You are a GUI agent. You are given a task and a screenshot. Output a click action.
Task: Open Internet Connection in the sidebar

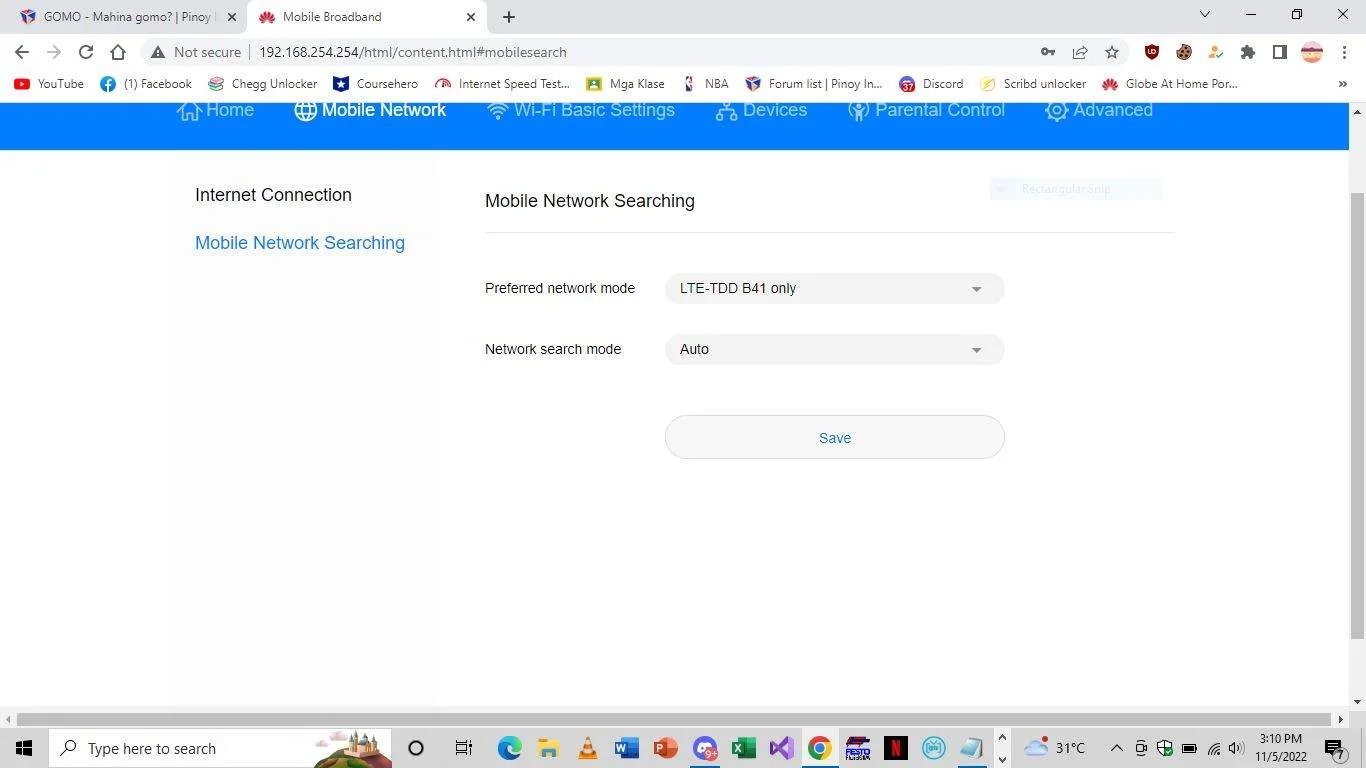click(x=273, y=195)
